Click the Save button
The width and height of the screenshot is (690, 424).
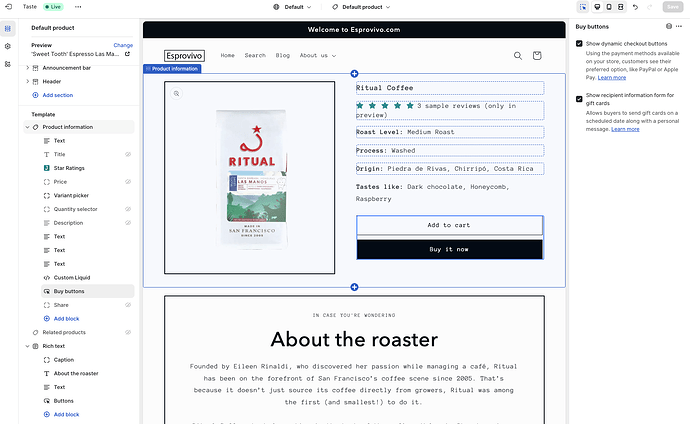click(x=673, y=7)
